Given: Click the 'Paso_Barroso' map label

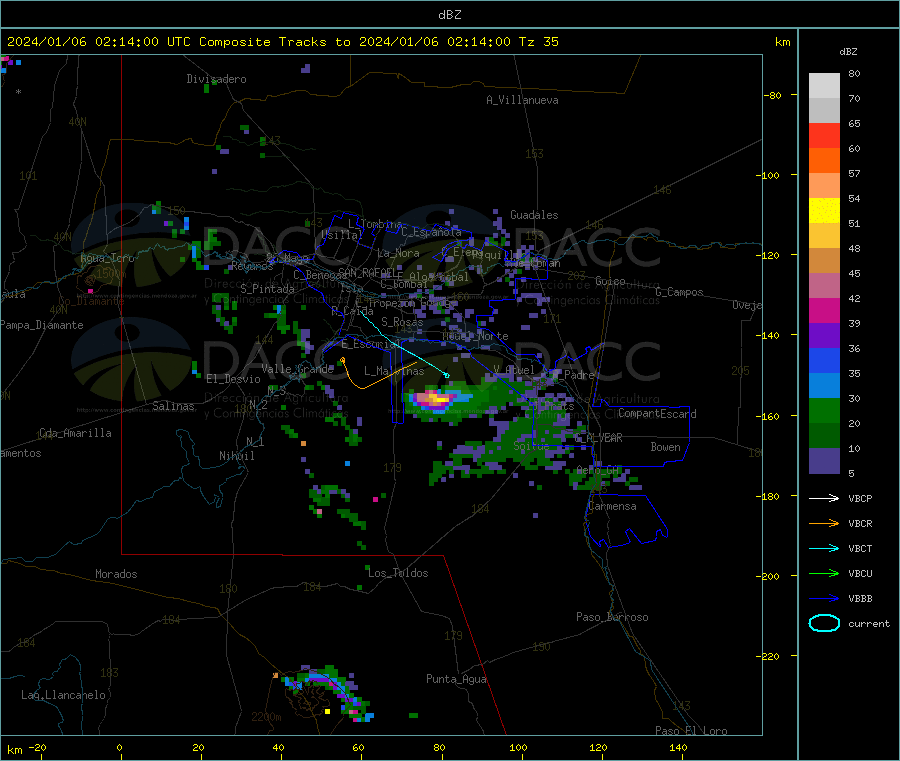Looking at the screenshot, I should [x=612, y=618].
